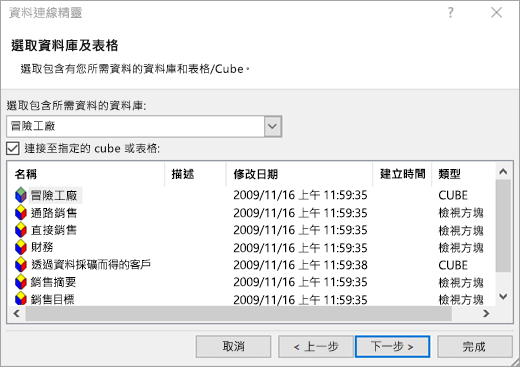This screenshot has width=520, height=367.
Task: Click the cube icon beside 冒險工廠 row
Action: pyautogui.click(x=21, y=195)
